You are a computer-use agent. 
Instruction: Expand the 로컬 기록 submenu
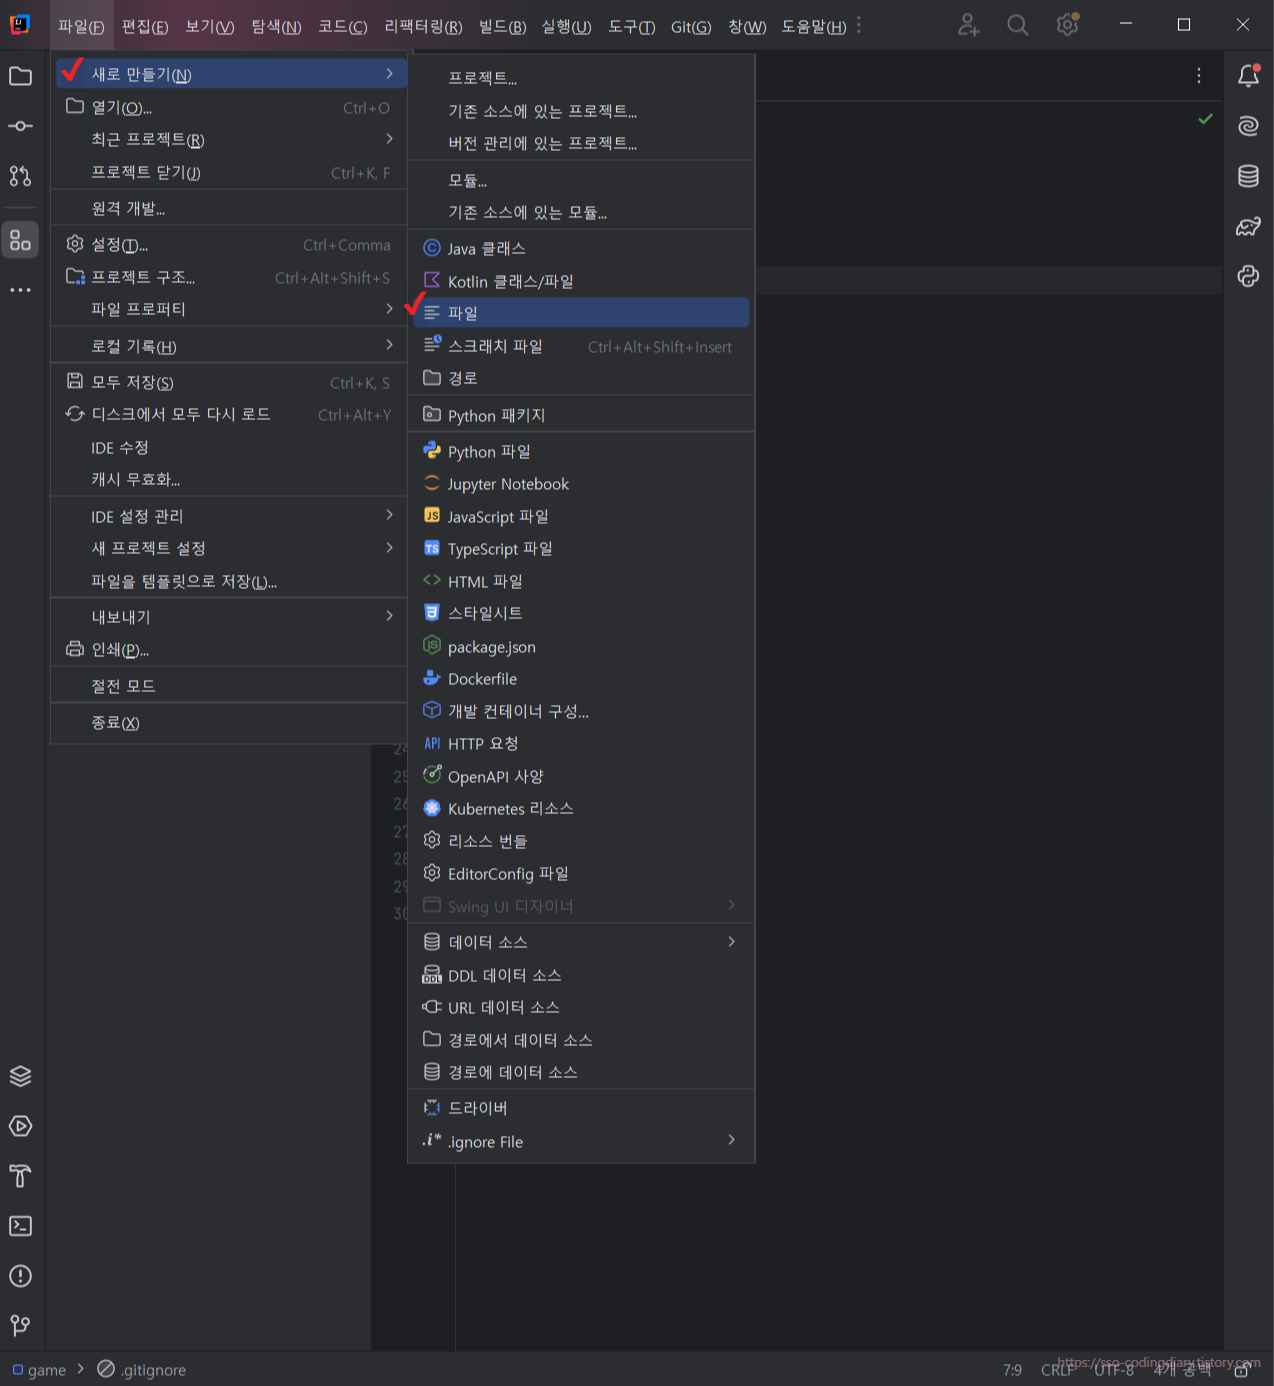tap(231, 346)
